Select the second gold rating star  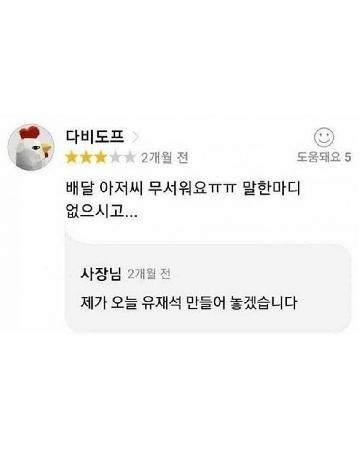[86, 157]
